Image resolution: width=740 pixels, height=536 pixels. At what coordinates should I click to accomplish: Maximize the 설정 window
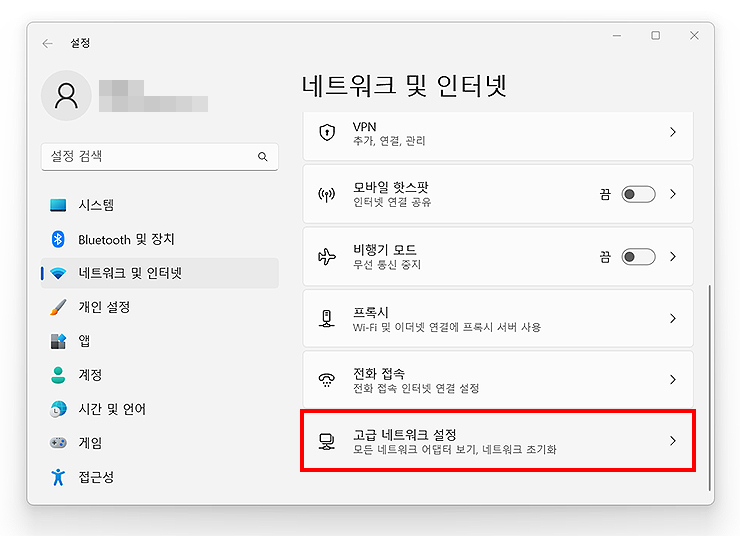coord(656,36)
